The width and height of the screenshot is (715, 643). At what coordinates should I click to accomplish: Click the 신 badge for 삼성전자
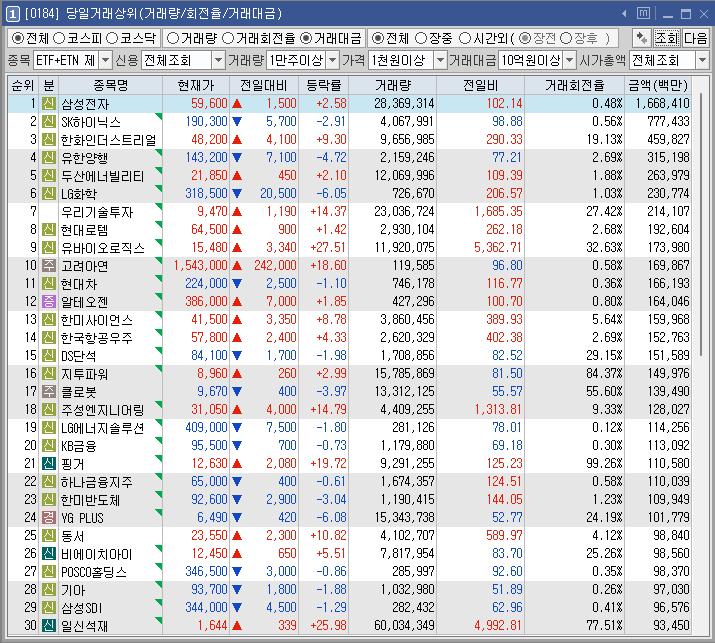(x=48, y=104)
